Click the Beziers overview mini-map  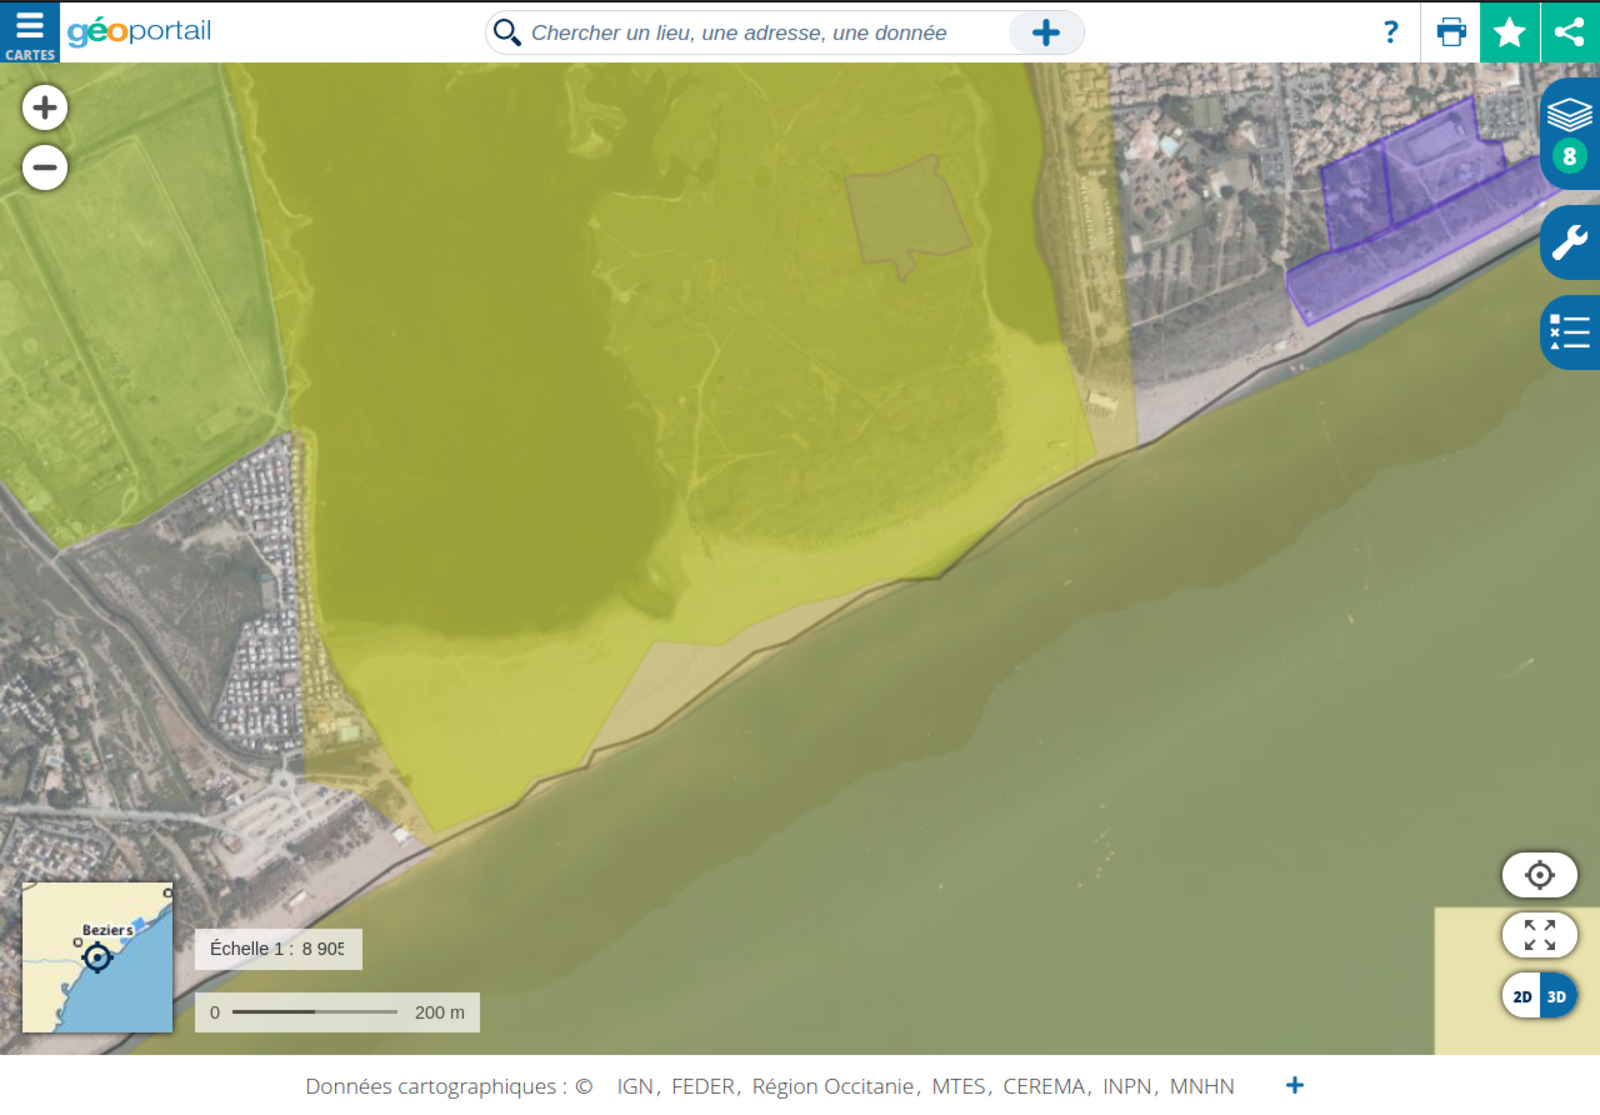coord(97,957)
